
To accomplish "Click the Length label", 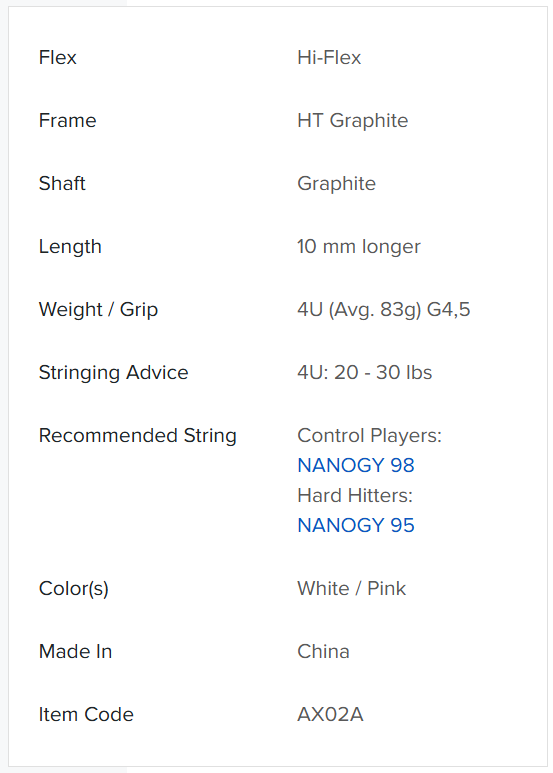I will tap(70, 246).
